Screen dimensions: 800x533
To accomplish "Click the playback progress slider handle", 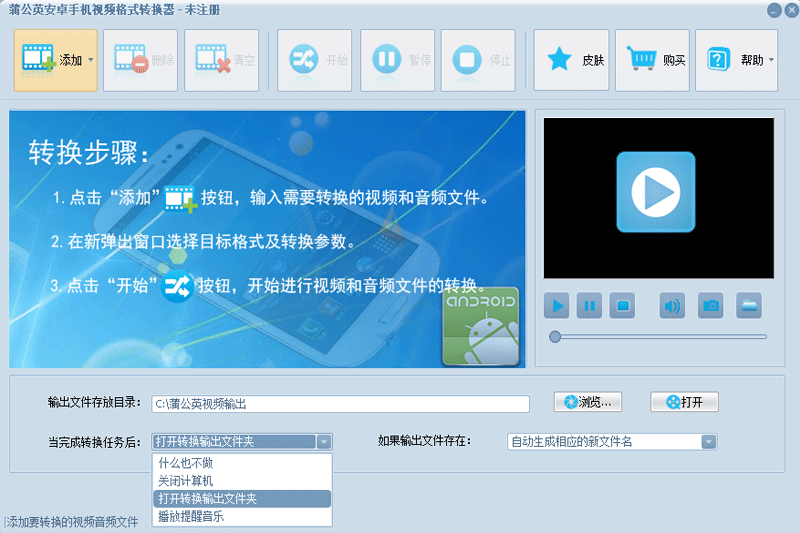I will coord(555,337).
